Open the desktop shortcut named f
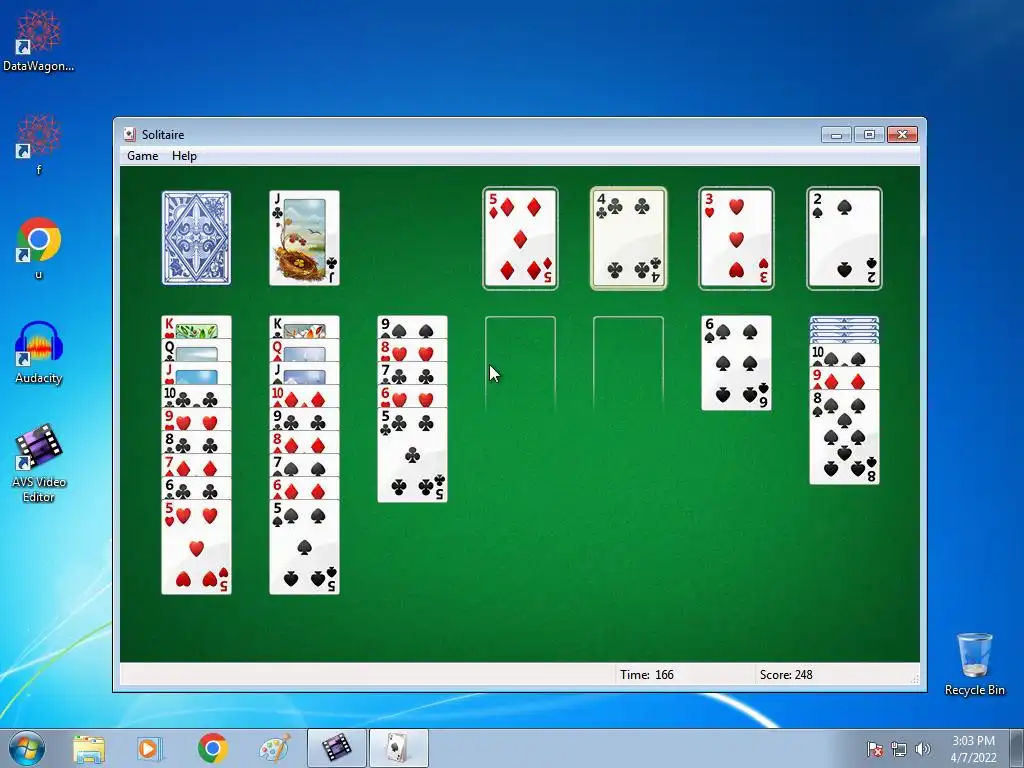This screenshot has width=1024, height=768. (x=39, y=145)
